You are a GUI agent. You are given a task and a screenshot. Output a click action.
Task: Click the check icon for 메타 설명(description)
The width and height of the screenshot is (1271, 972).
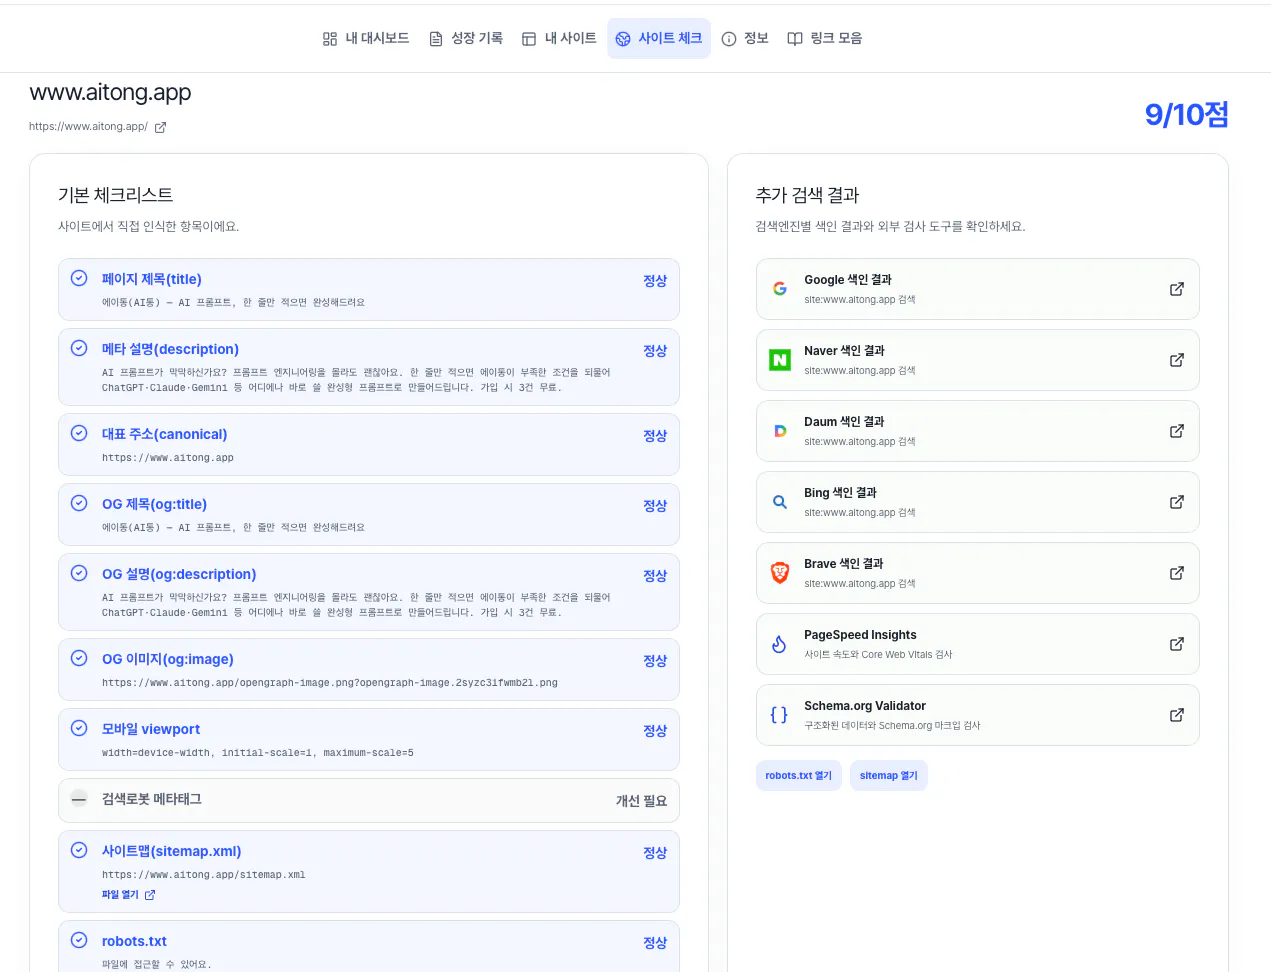79,348
